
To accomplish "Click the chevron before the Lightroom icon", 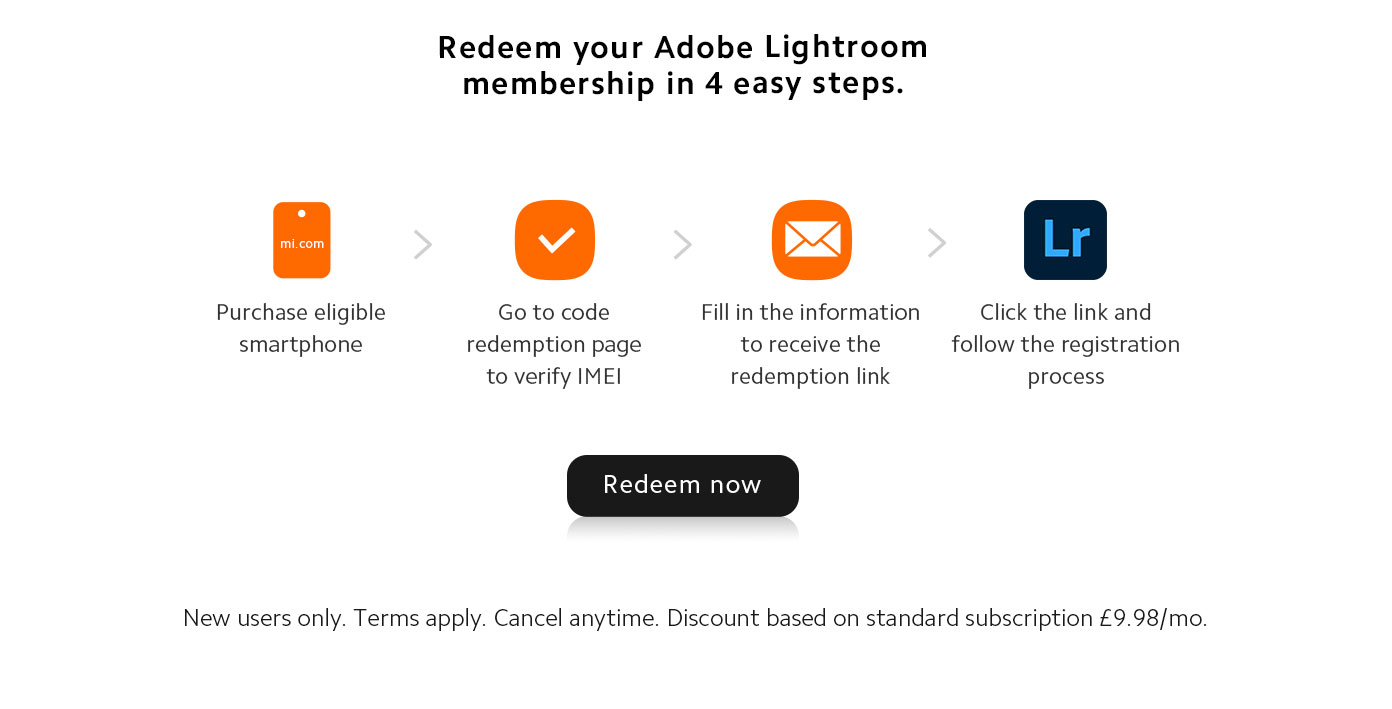I will (936, 242).
